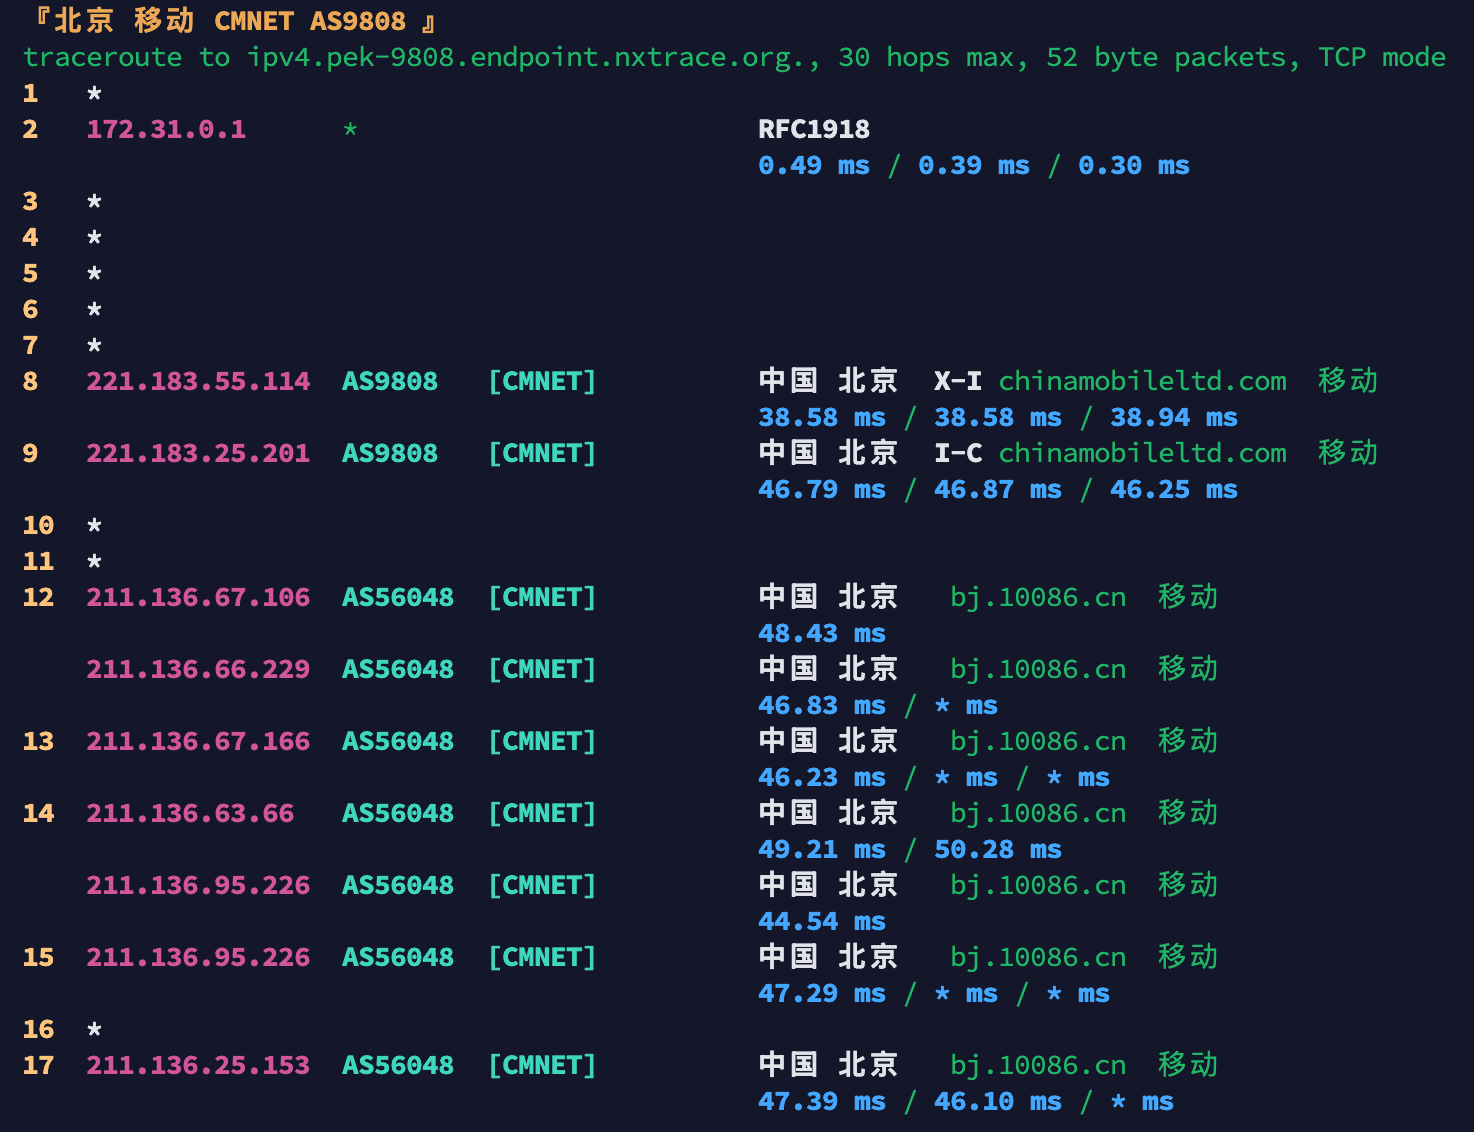Viewport: 1474px width, 1132px height.
Task: Click bj.10086.cn on the 211.136.67.106 row
Action: coord(1038,598)
